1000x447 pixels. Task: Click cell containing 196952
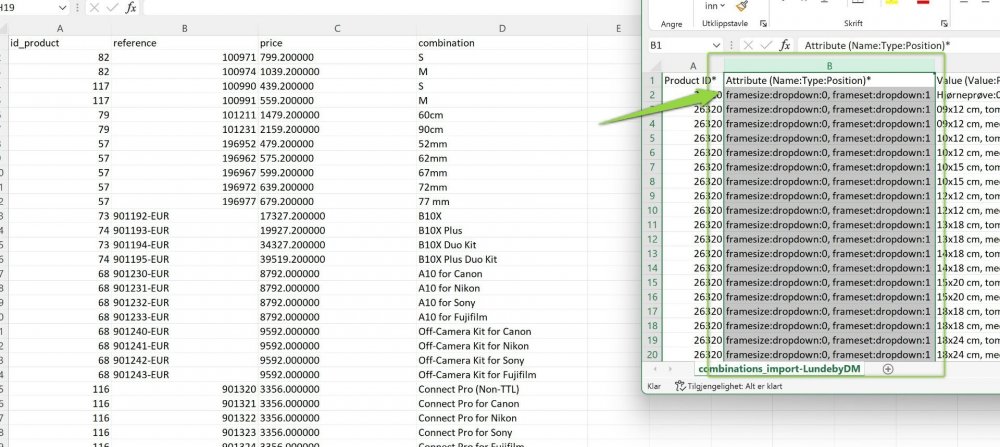[184, 144]
